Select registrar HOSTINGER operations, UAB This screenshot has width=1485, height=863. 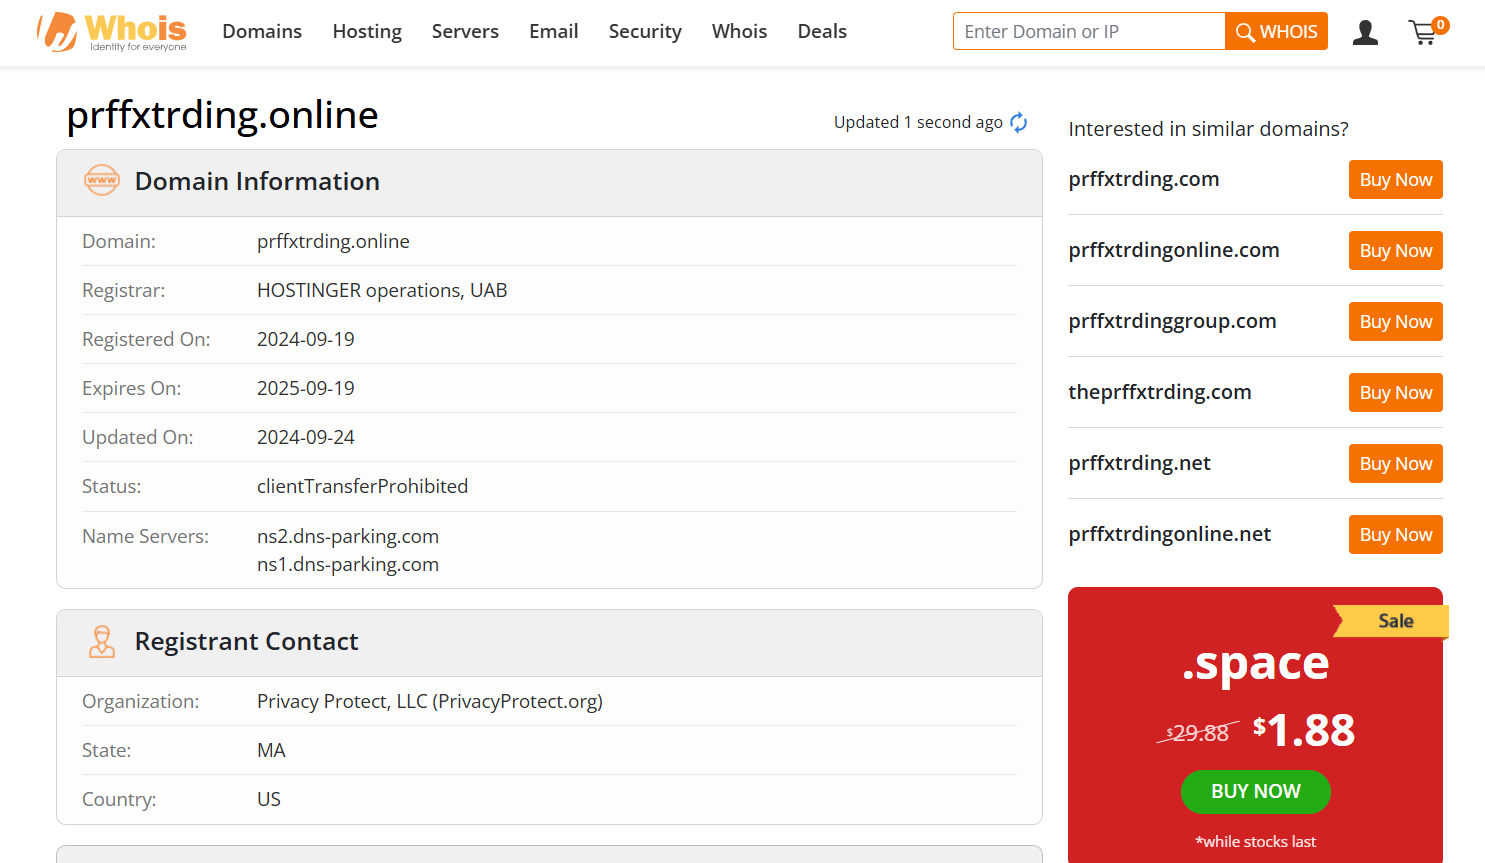(382, 290)
